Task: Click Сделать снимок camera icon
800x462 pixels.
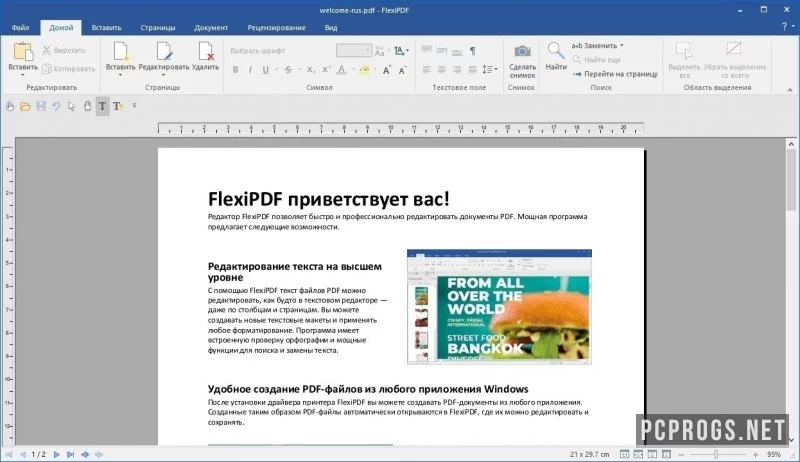Action: 522,51
